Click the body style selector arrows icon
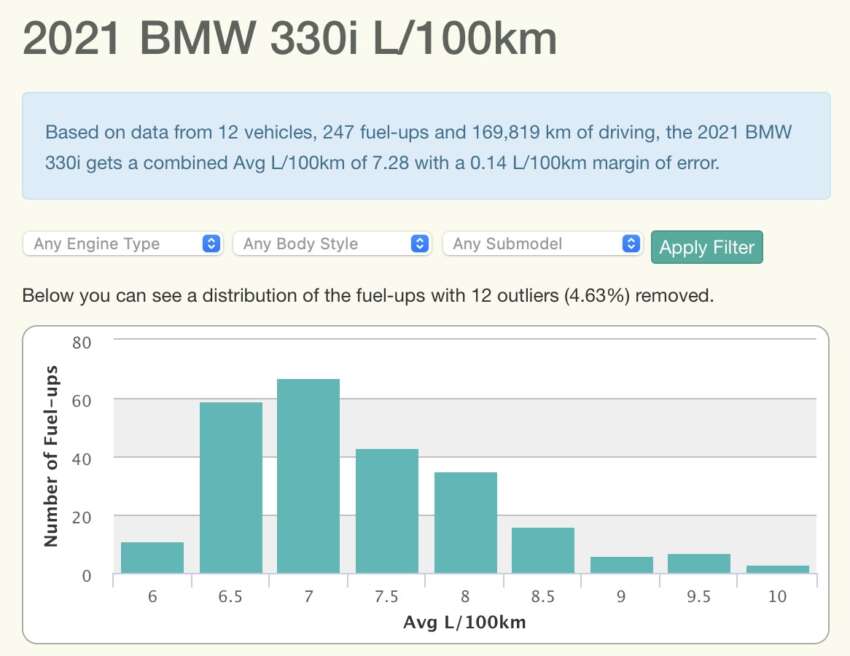 [421, 243]
